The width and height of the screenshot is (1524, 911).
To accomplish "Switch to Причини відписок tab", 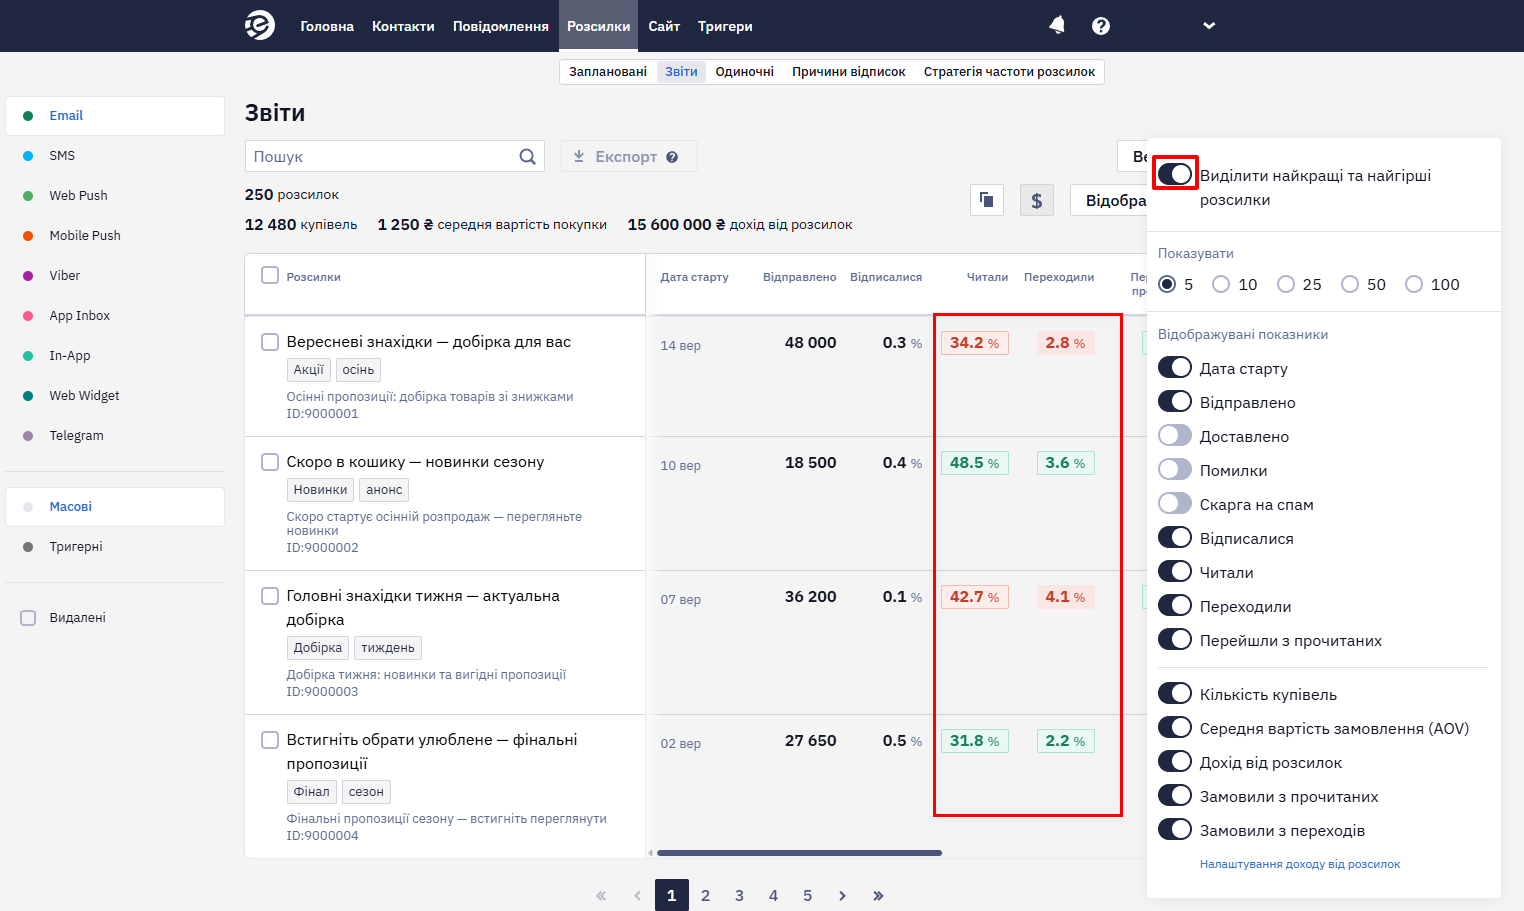I will (849, 72).
